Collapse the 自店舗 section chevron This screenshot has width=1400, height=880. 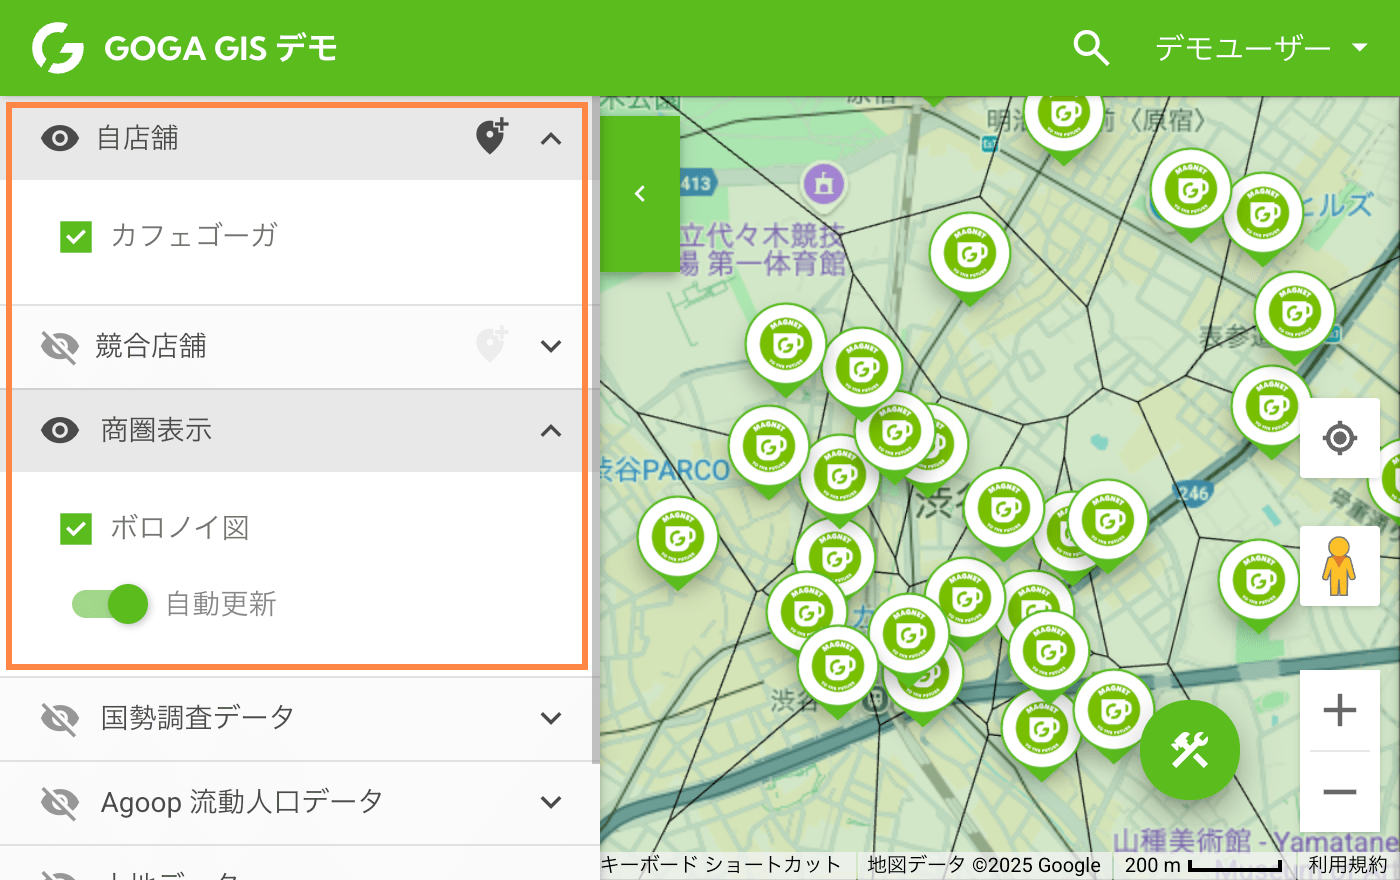click(x=550, y=139)
